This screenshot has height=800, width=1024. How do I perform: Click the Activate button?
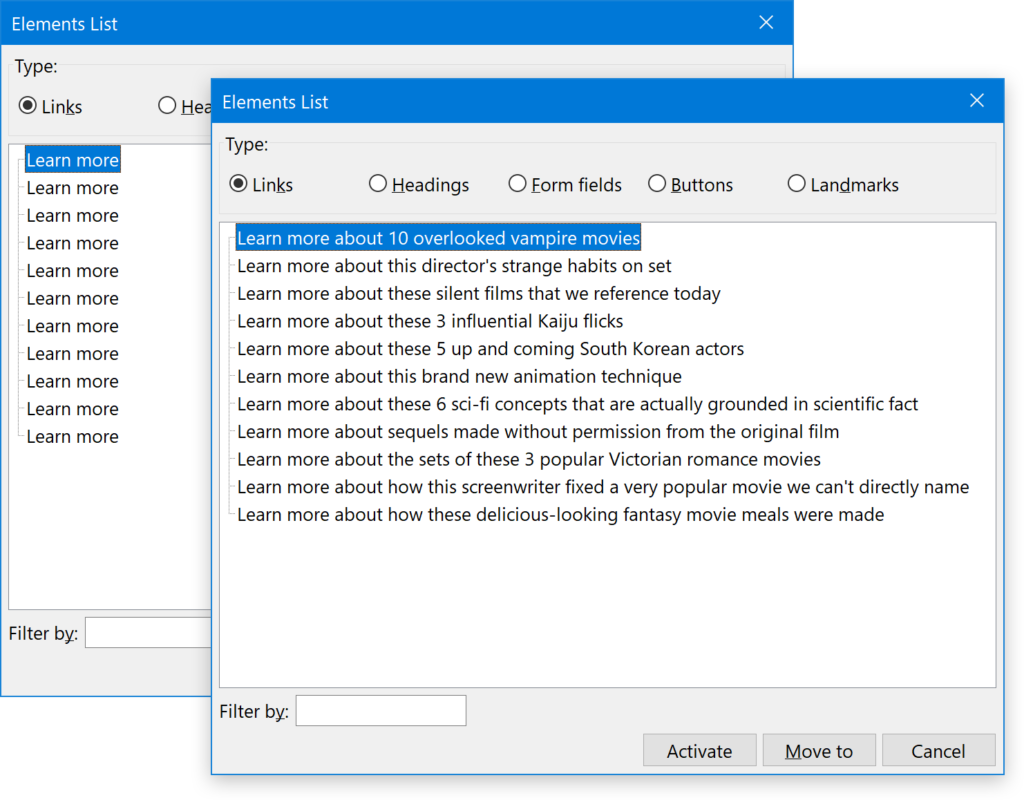[x=699, y=750]
